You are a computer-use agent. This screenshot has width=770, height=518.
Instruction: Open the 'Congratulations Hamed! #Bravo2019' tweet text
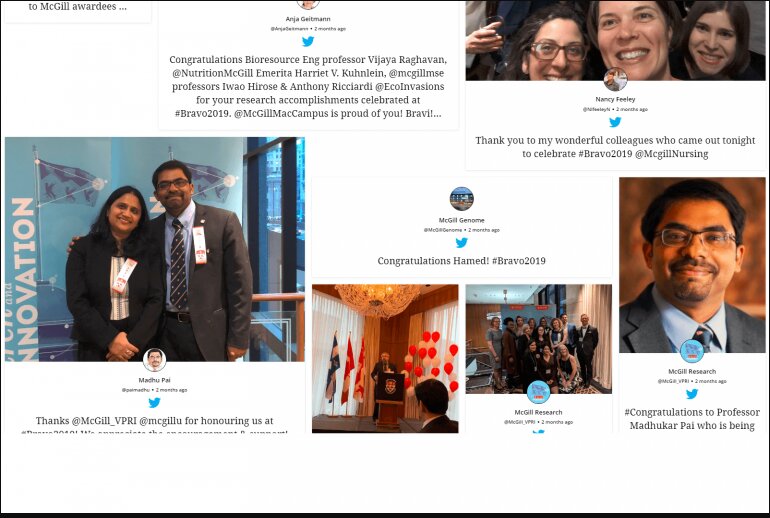click(x=462, y=261)
